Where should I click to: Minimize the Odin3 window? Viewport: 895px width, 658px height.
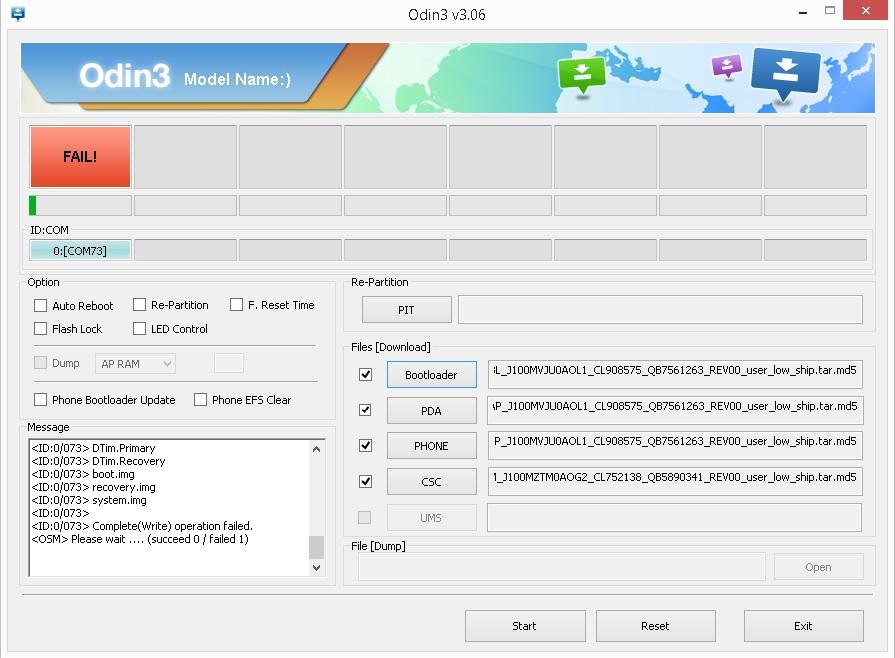pyautogui.click(x=803, y=11)
